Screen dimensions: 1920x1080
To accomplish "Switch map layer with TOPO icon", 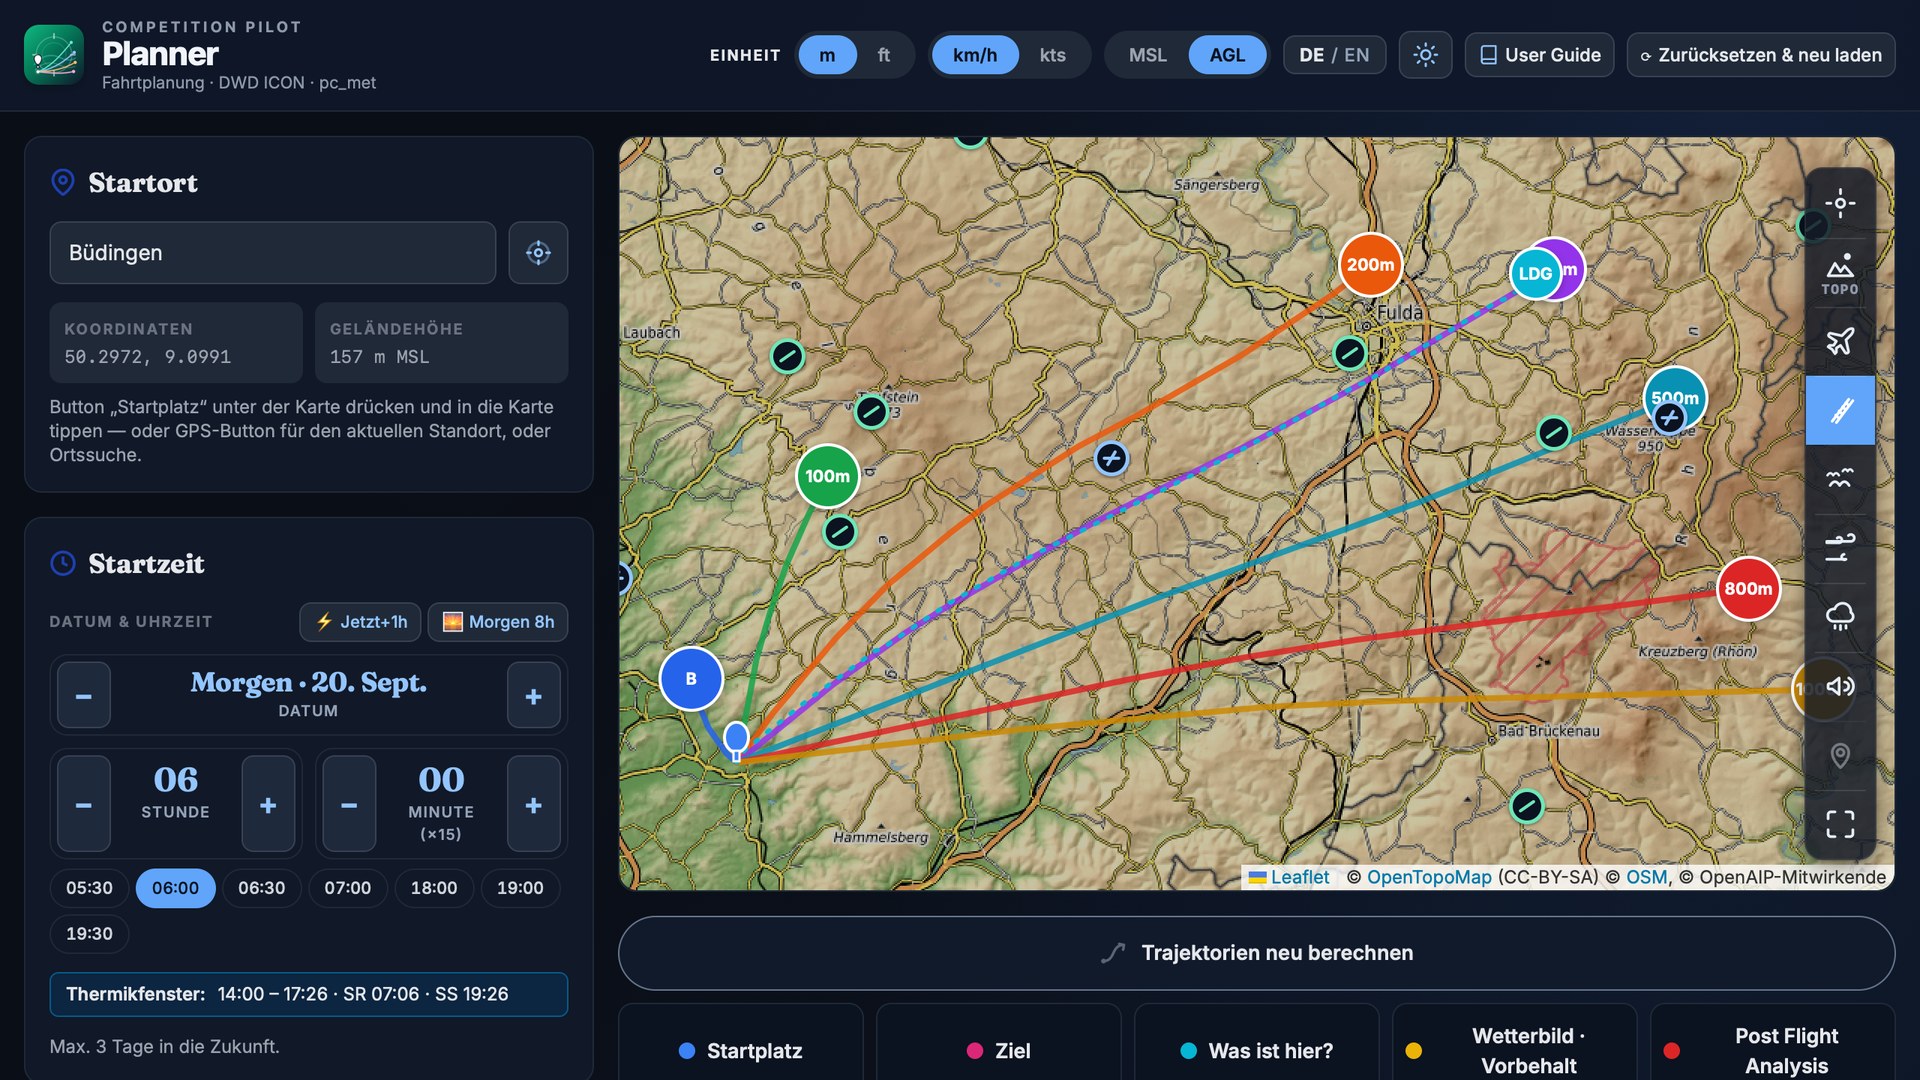I will pos(1840,273).
